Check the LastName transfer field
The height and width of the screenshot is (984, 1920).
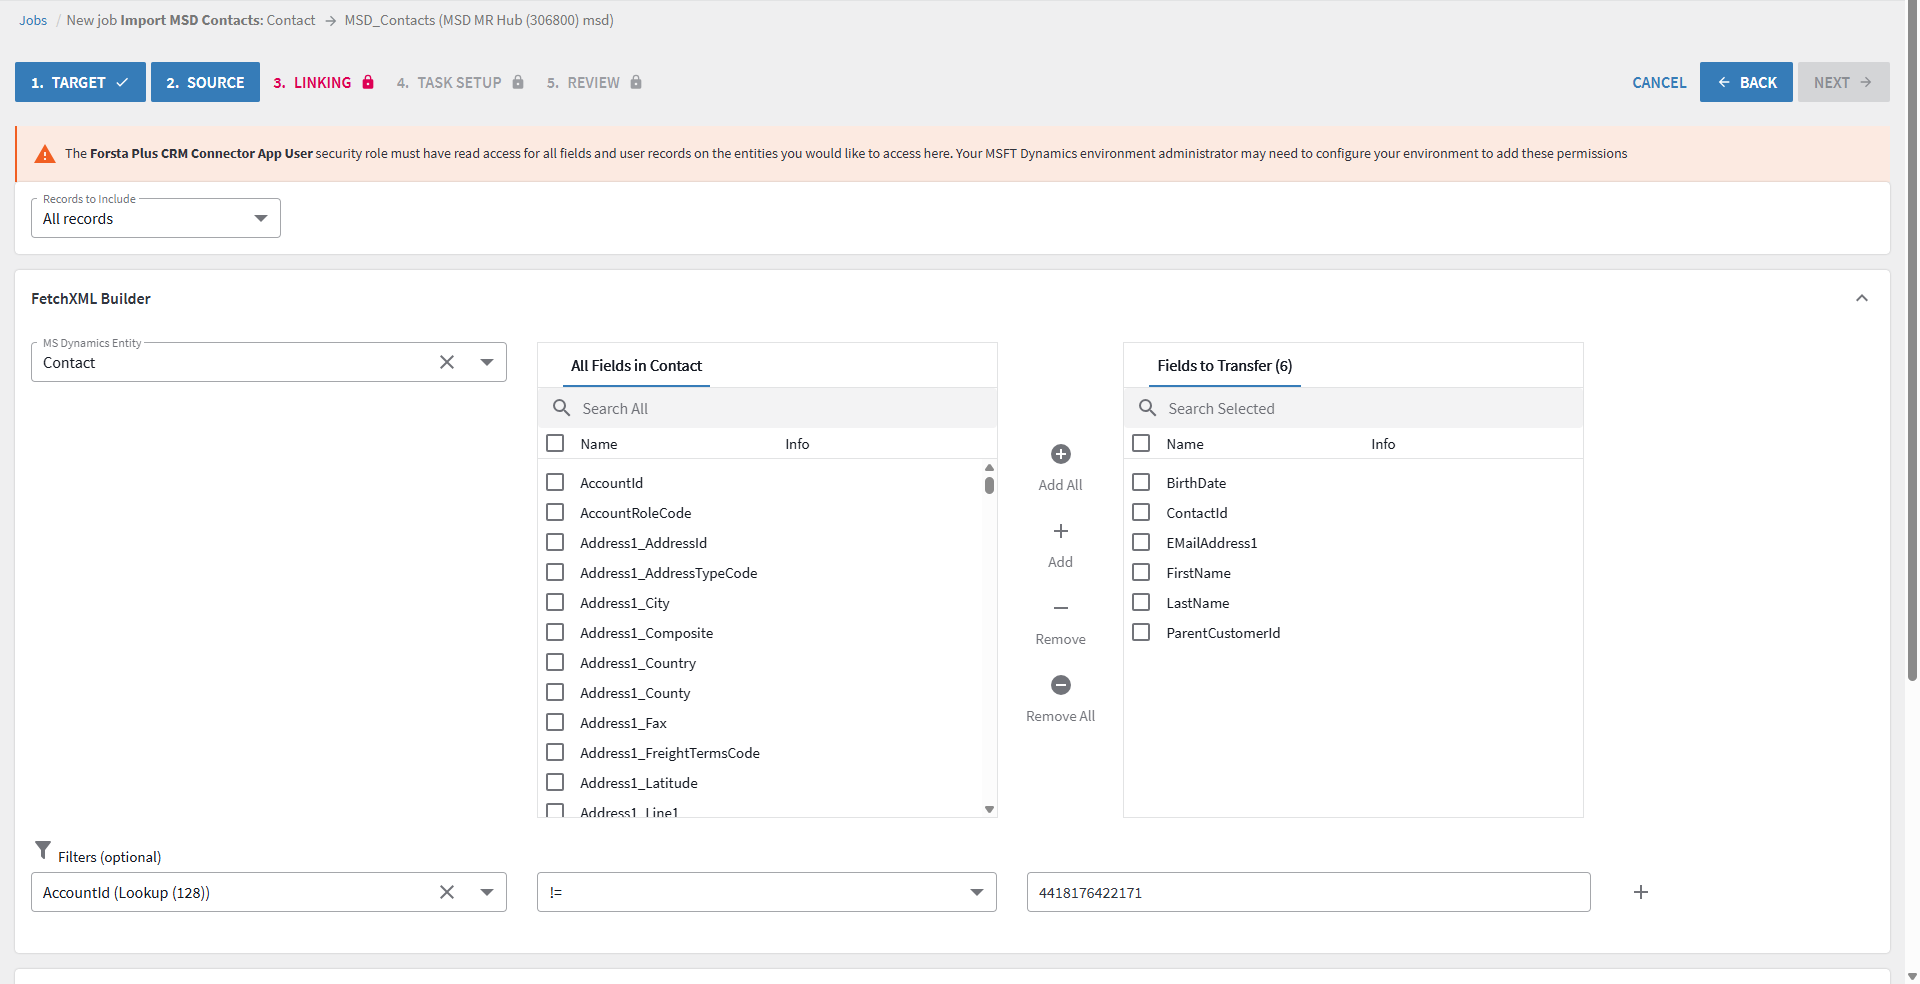[1141, 602]
